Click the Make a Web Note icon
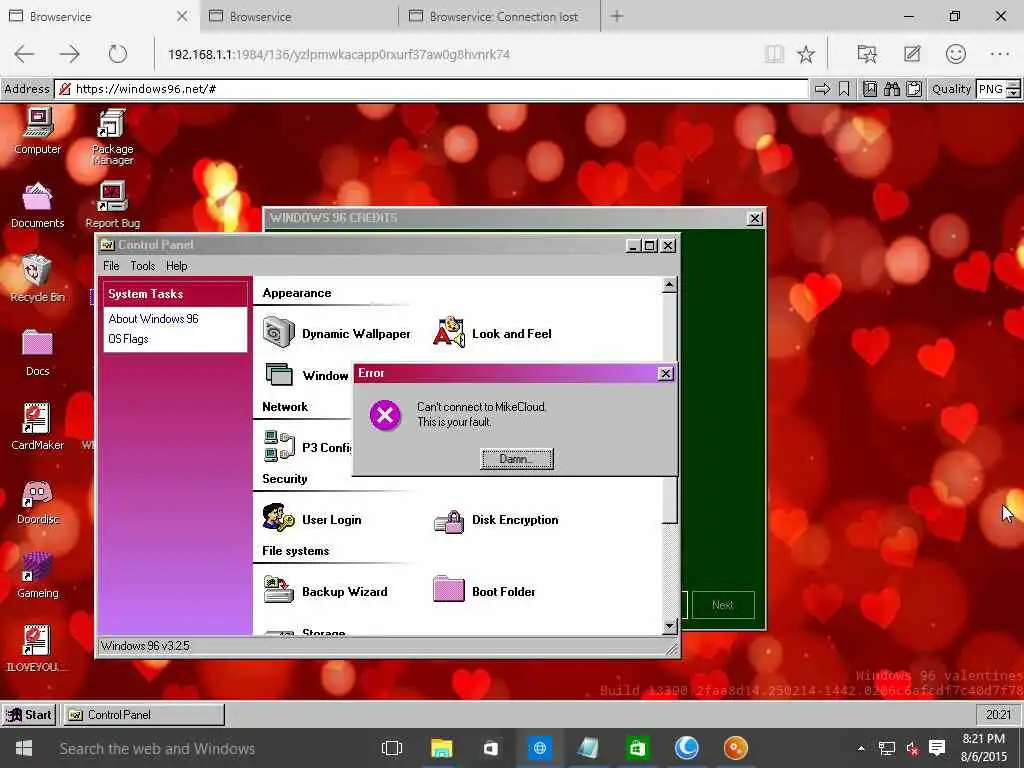The width and height of the screenshot is (1024, 768). click(912, 54)
